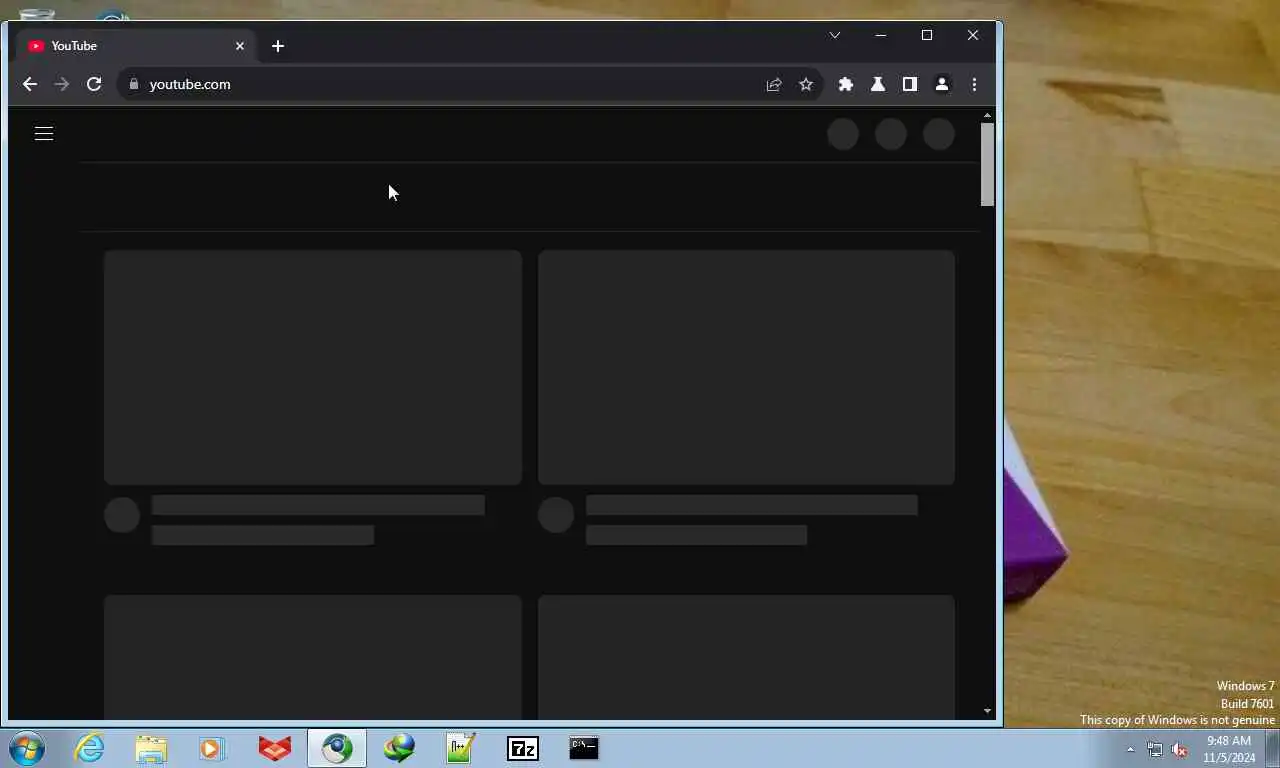Close the YouTube tab

tap(240, 46)
